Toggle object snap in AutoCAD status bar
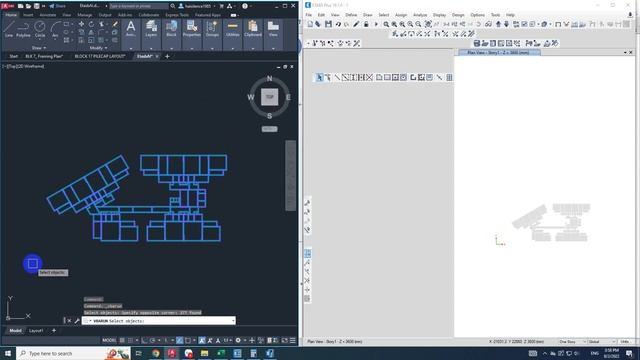Image resolution: width=640 pixels, height=360 pixels. click(188, 340)
